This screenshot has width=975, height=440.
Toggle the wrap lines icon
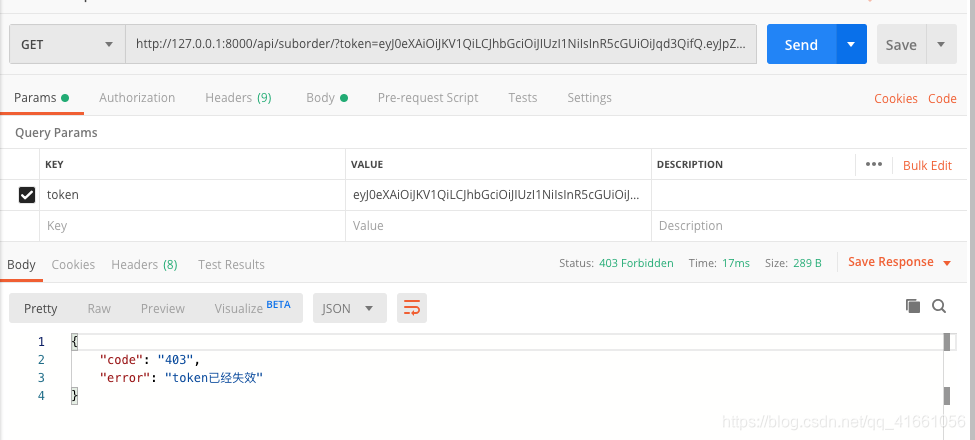412,308
